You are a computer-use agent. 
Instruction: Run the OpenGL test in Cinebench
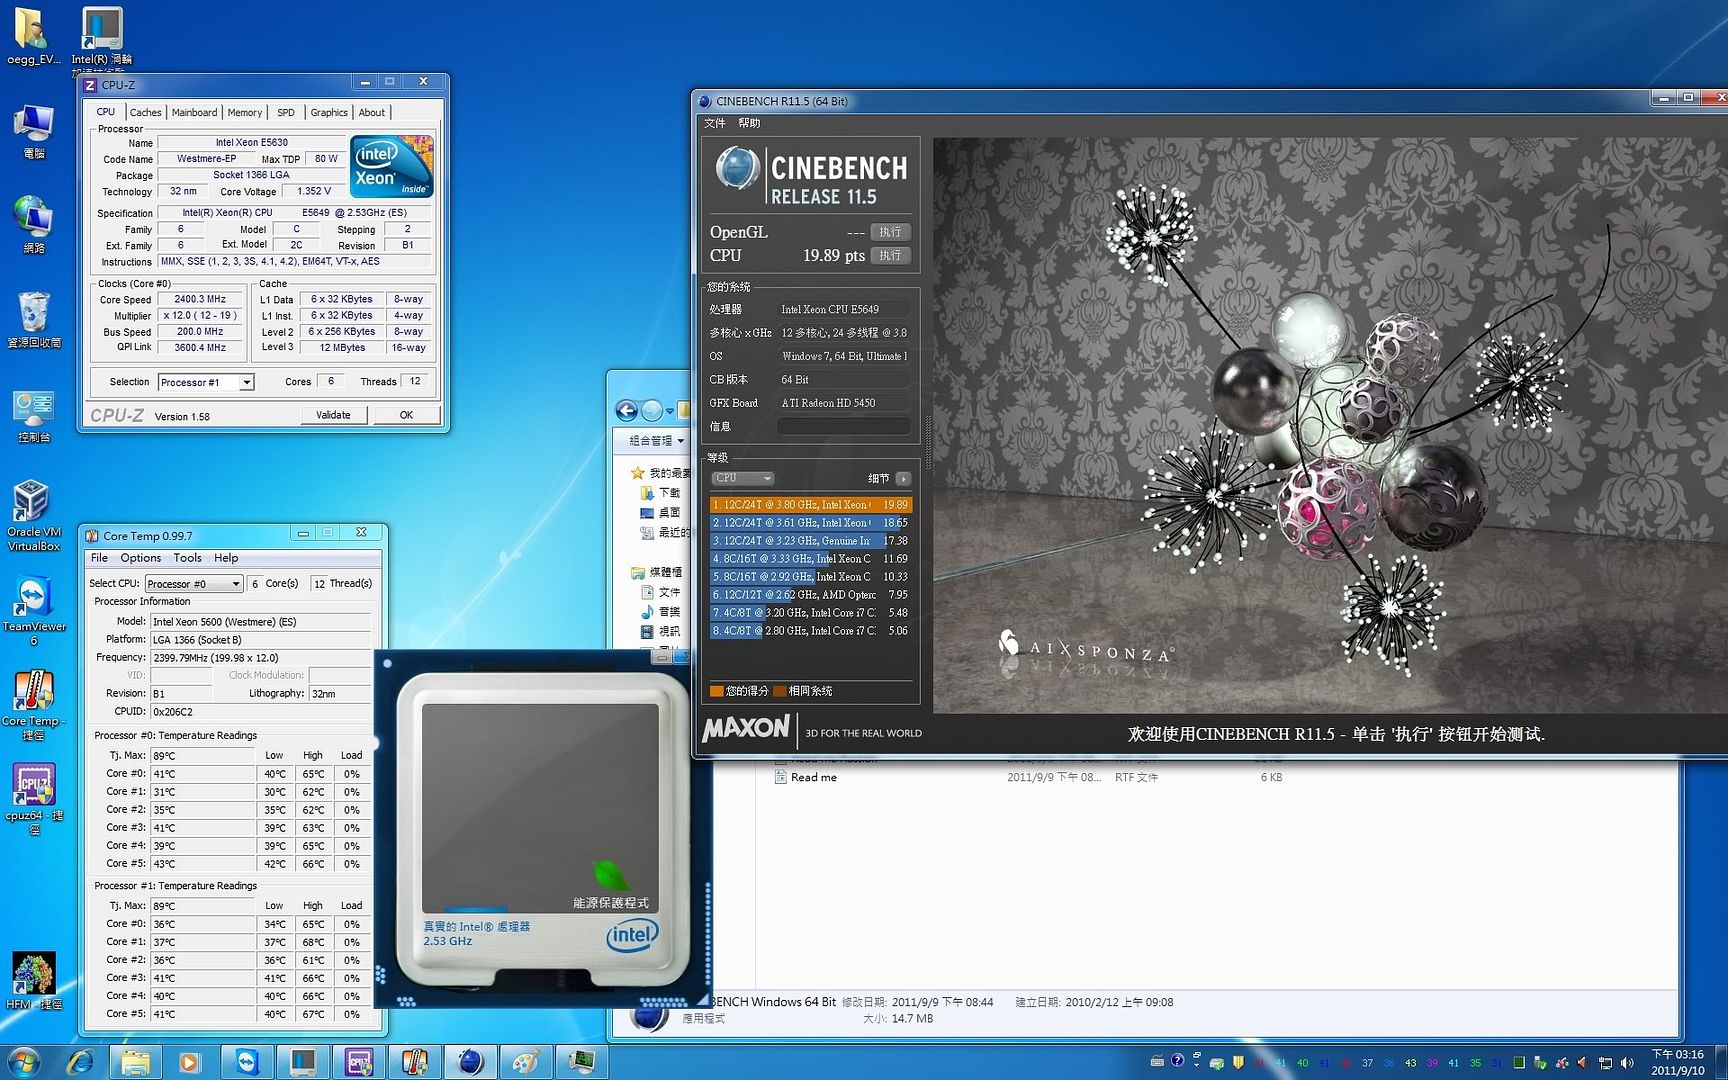(890, 232)
